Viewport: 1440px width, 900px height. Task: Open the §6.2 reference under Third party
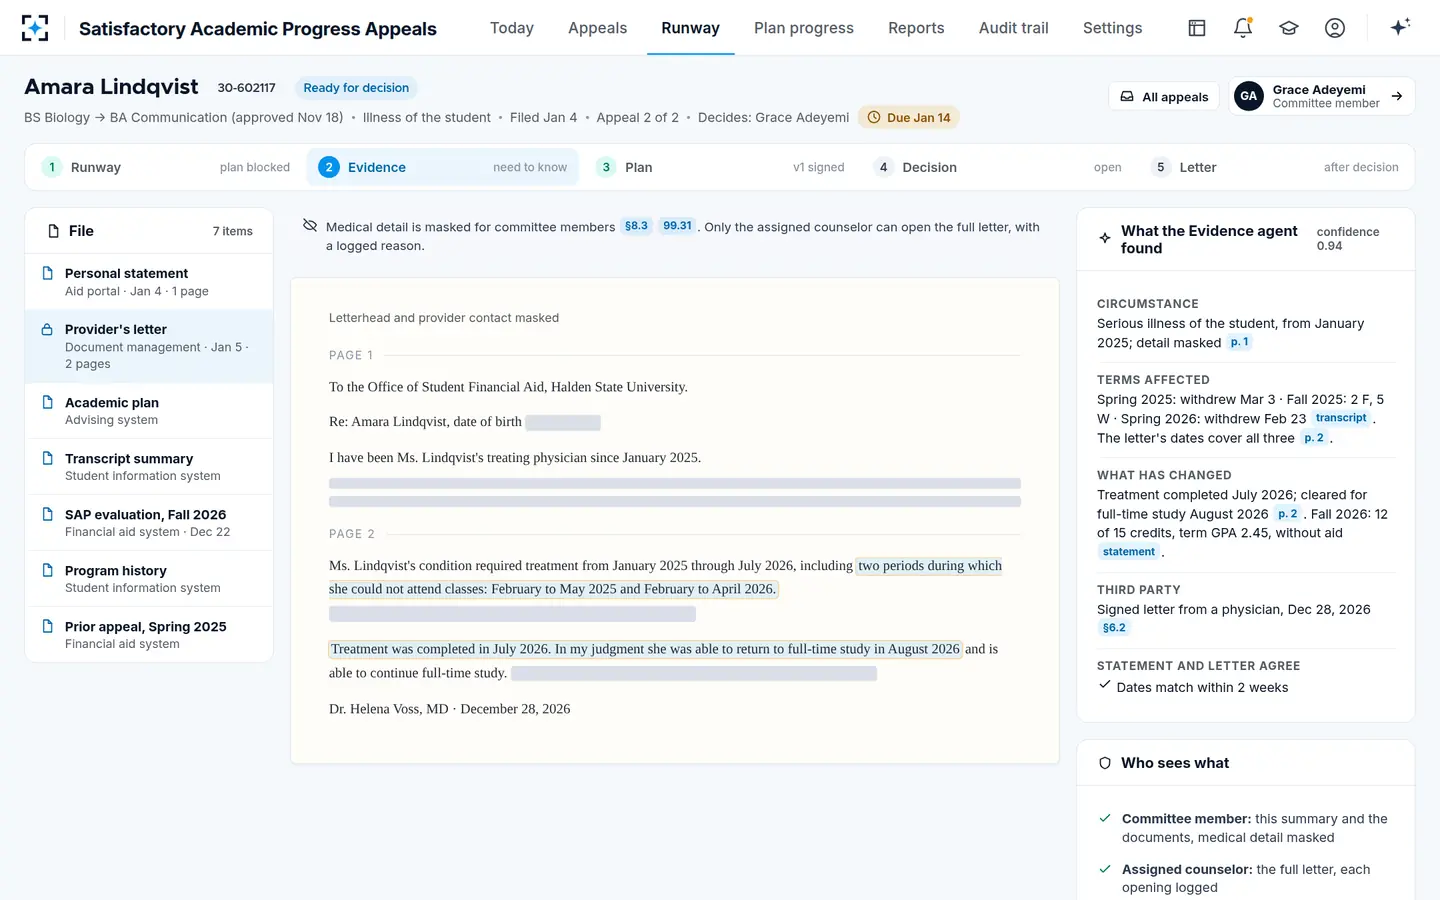(x=1114, y=628)
